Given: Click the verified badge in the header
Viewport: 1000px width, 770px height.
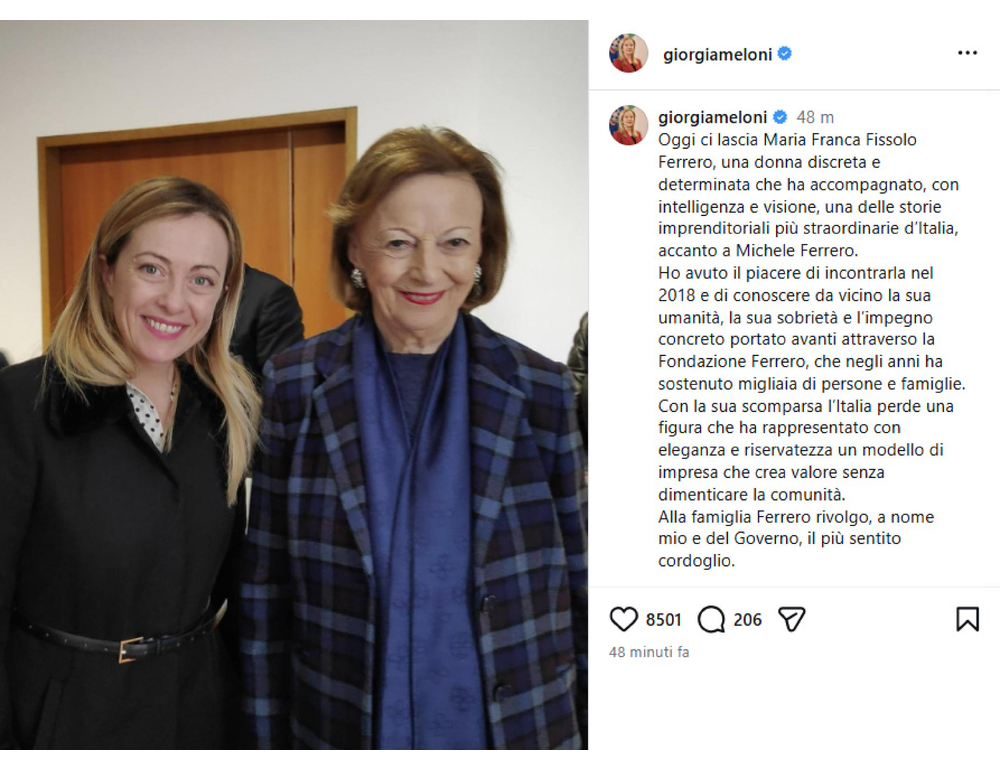Looking at the screenshot, I should (x=785, y=54).
